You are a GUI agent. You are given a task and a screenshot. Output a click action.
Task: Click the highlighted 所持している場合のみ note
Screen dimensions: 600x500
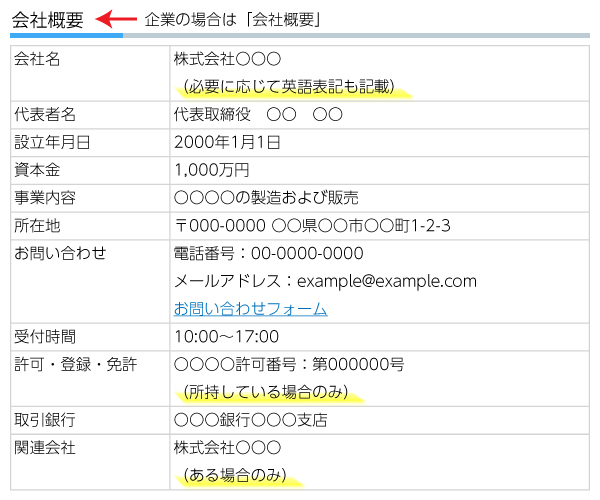click(x=266, y=391)
